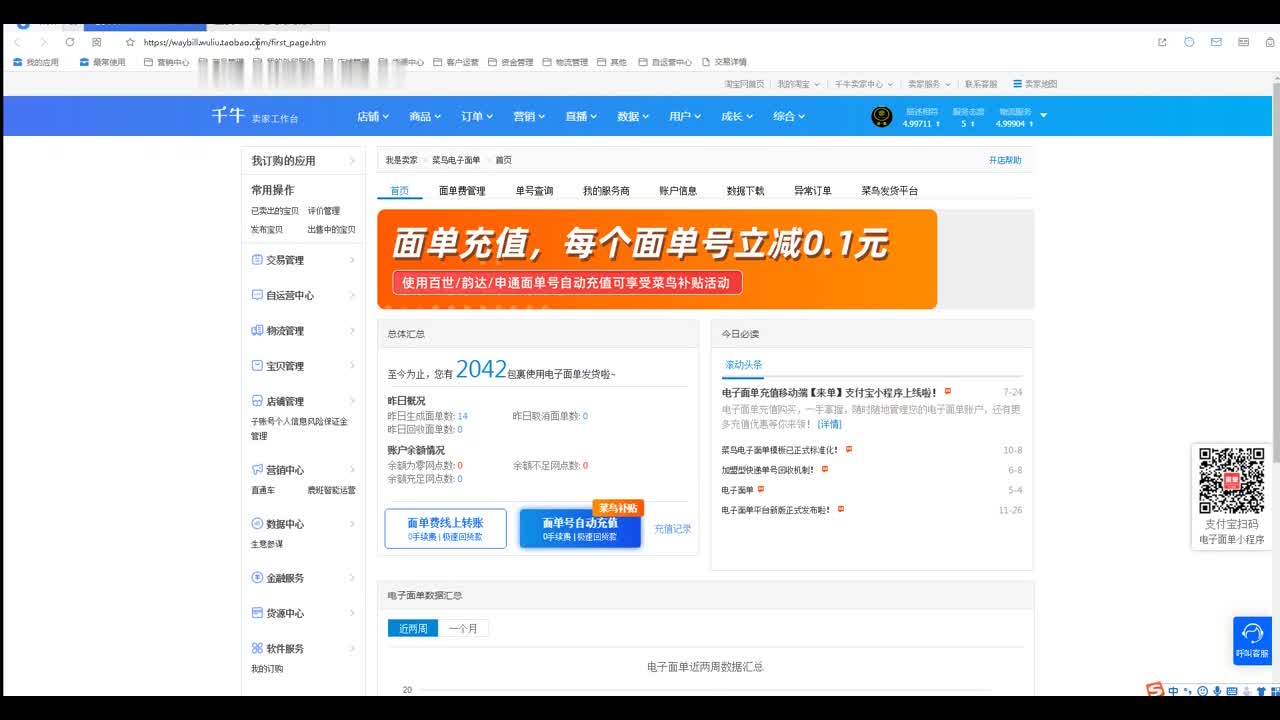Click the 我的应用 bookmark icon
The height and width of the screenshot is (720, 1280).
pos(17,62)
